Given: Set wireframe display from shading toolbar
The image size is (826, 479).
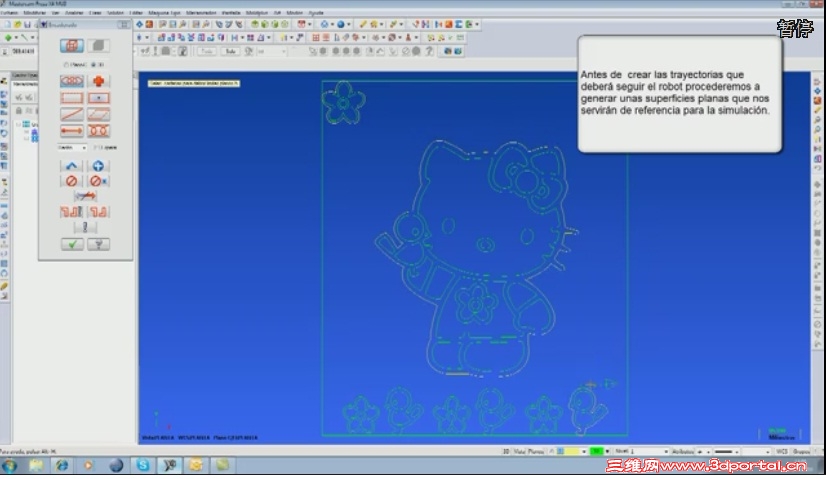Looking at the screenshot, I should click(325, 24).
